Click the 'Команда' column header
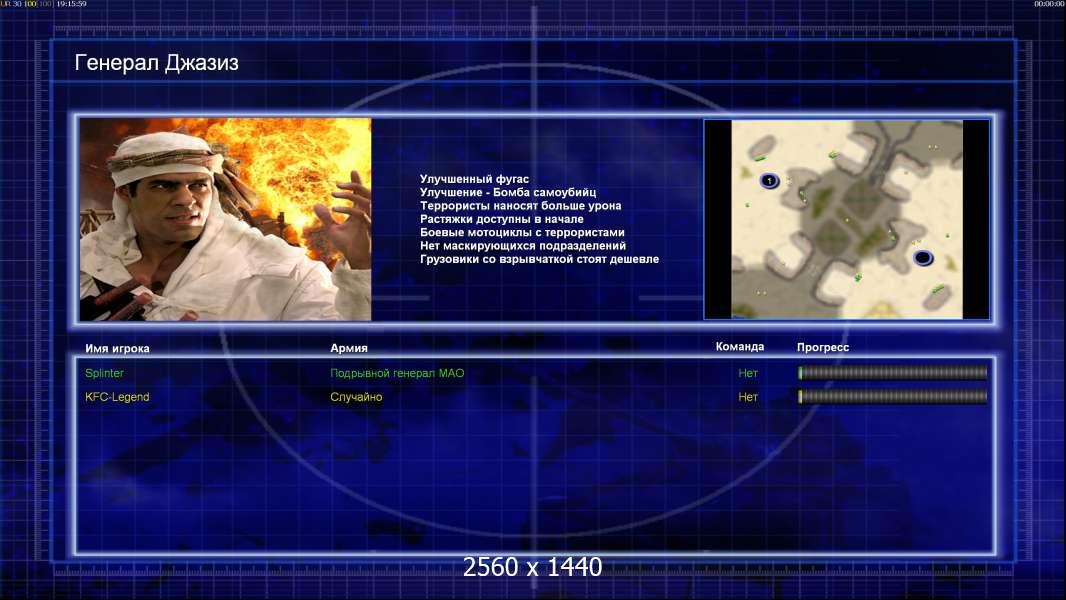 click(740, 347)
